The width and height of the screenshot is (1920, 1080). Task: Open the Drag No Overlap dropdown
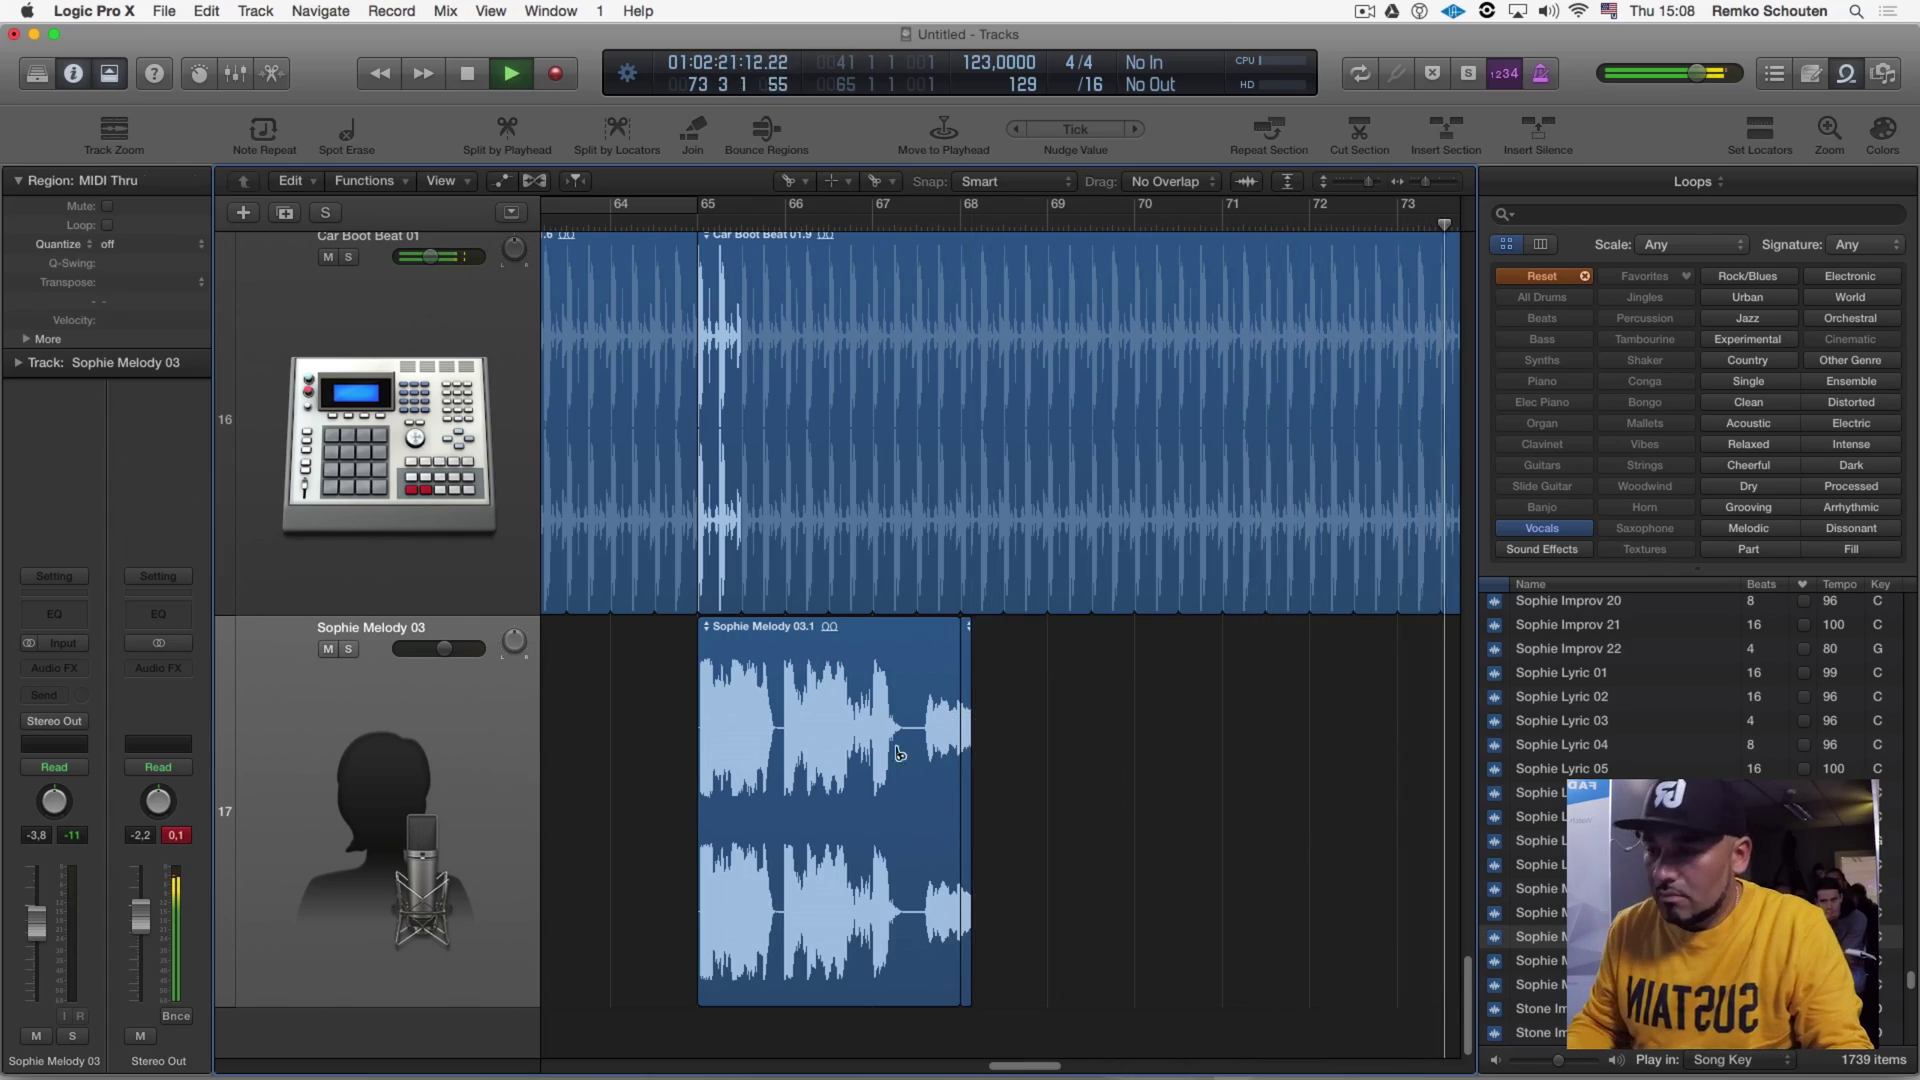(1172, 181)
